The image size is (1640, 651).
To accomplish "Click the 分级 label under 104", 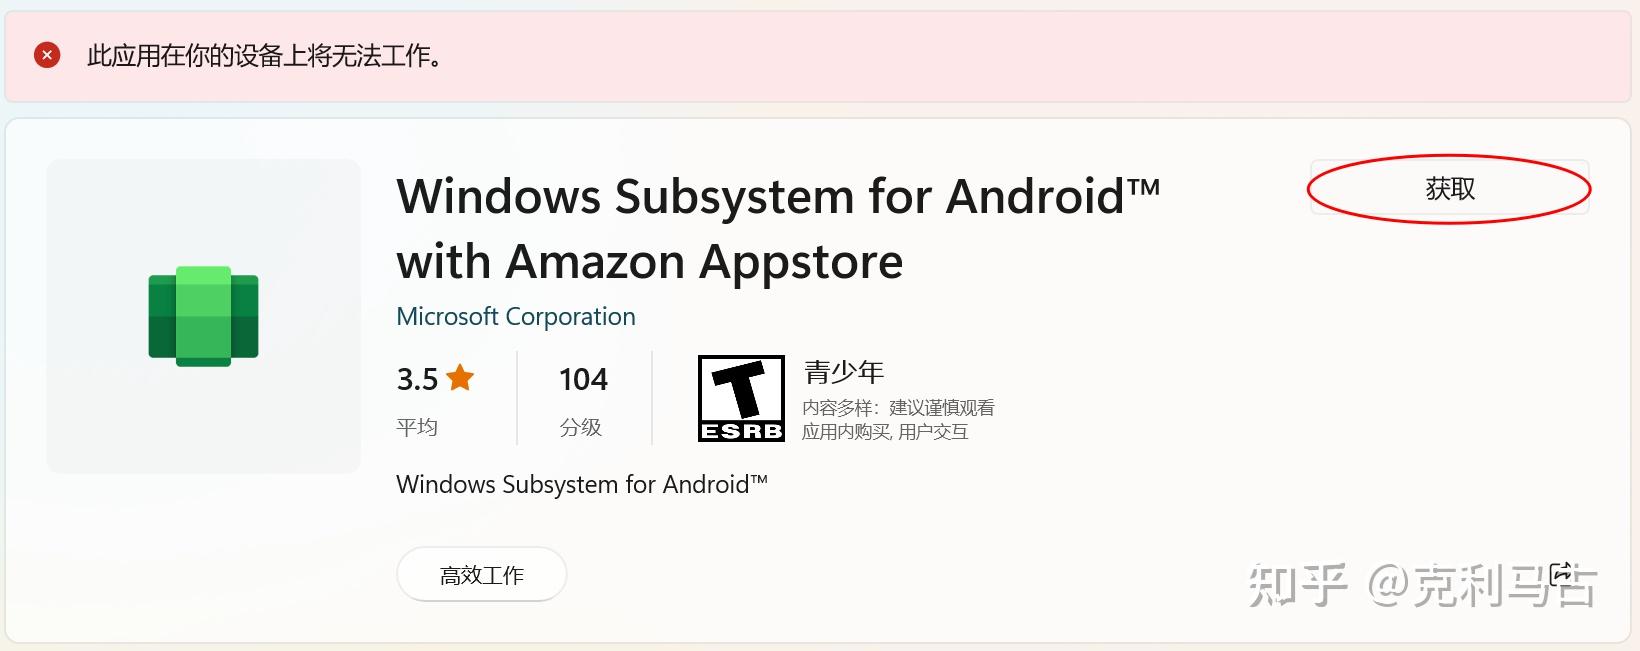I will click(x=581, y=427).
